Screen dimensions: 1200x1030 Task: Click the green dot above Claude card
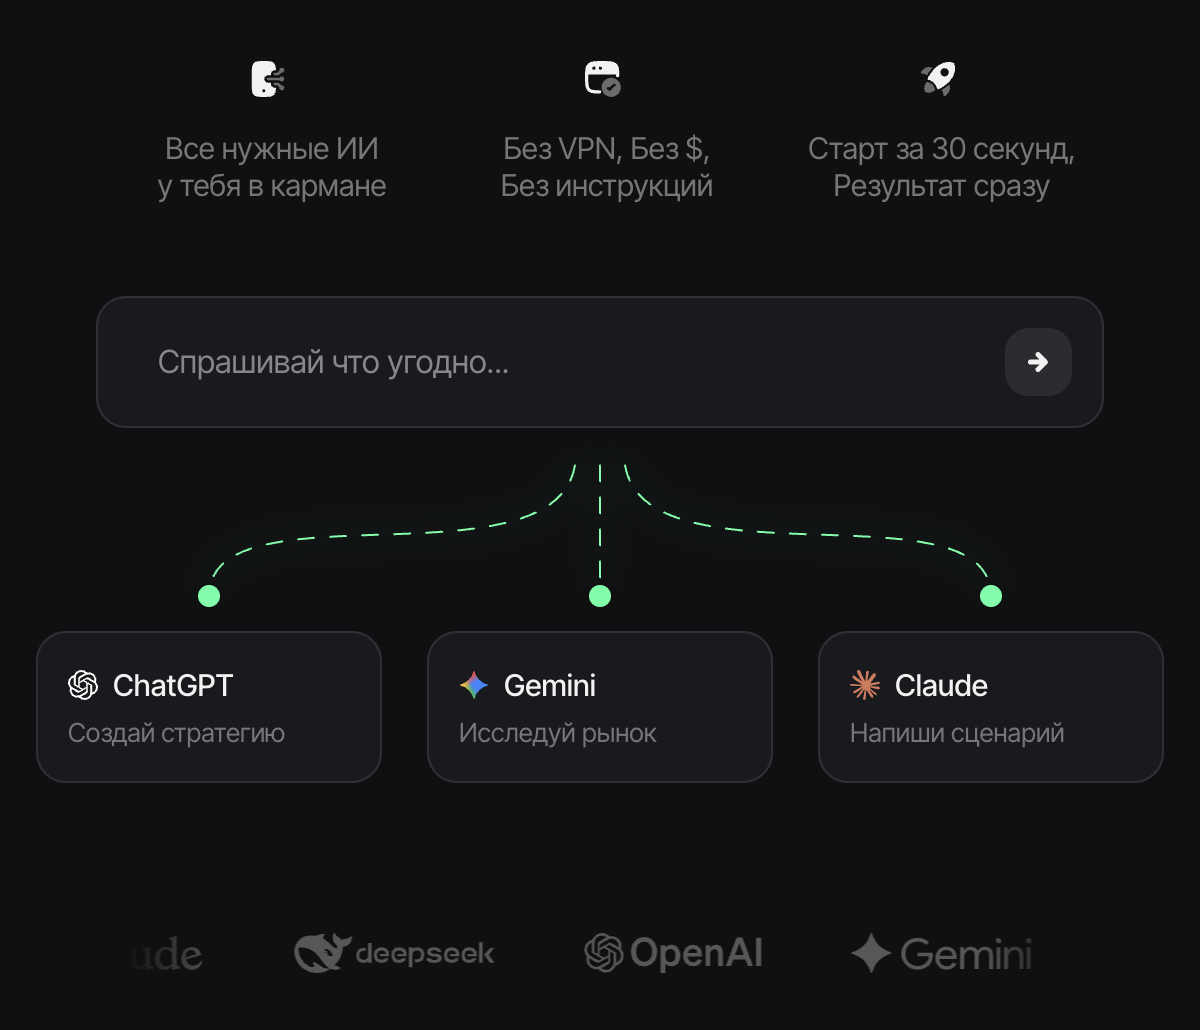991,597
